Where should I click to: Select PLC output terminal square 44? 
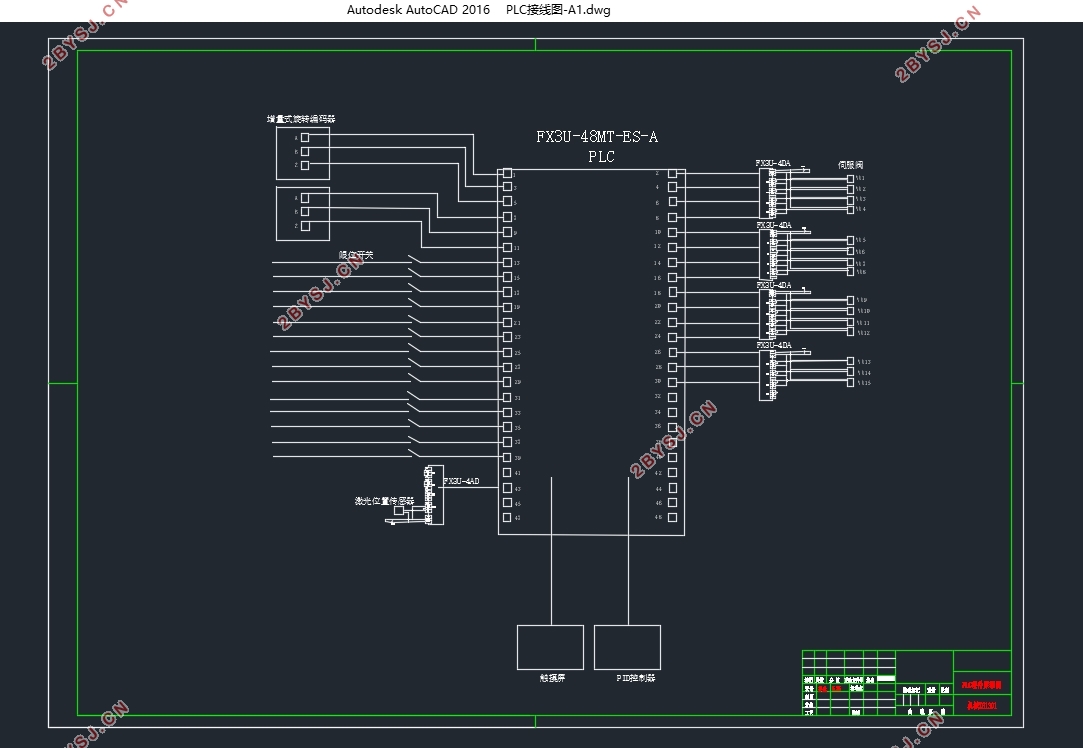673,488
